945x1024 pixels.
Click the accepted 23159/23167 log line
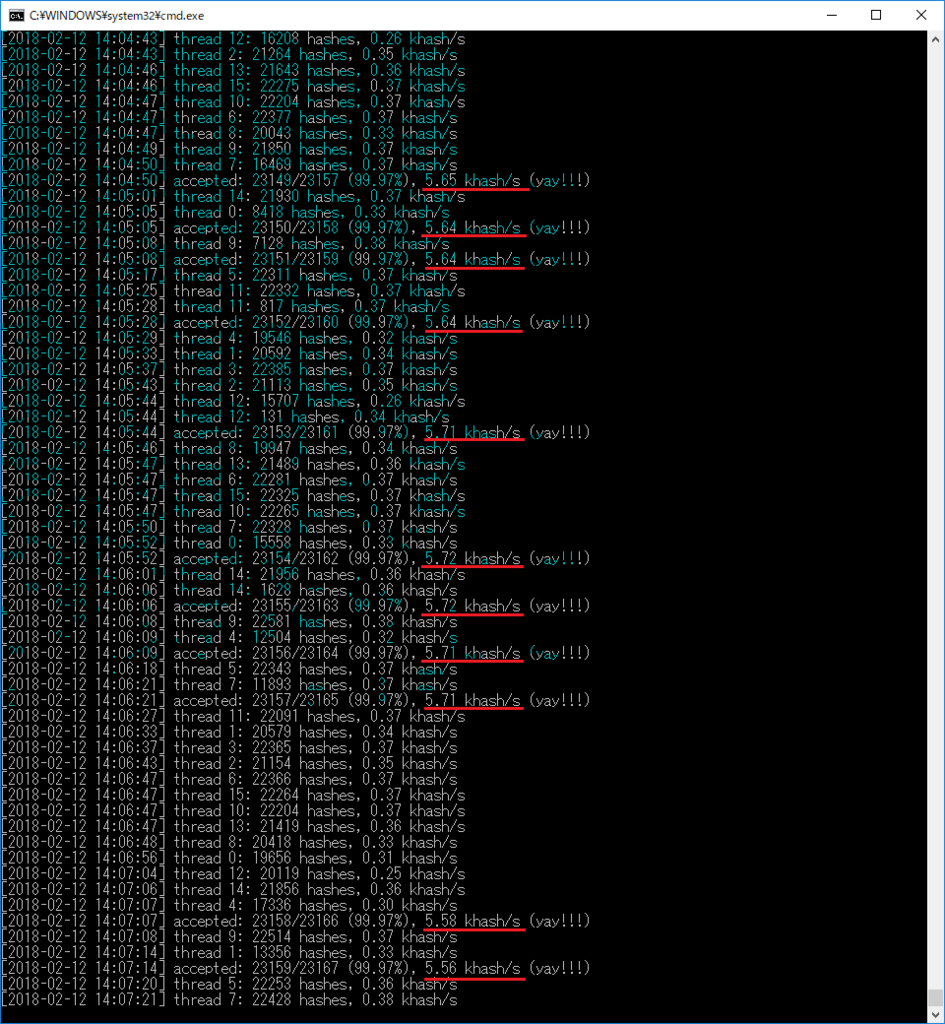coord(300,968)
